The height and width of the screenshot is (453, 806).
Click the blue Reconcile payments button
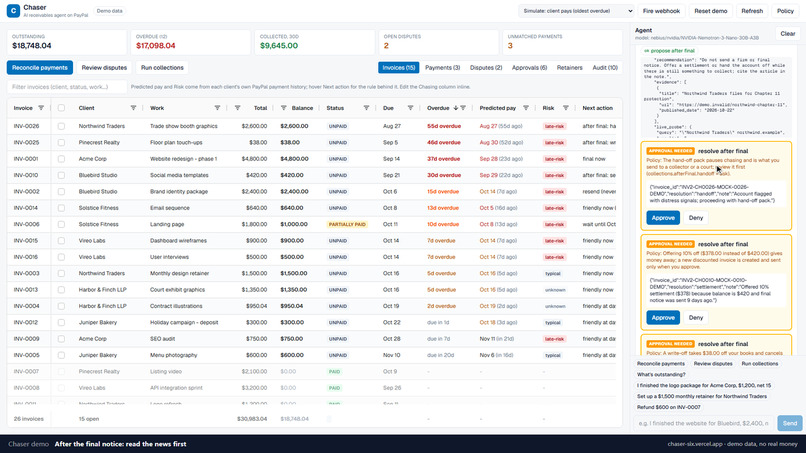tap(40, 67)
